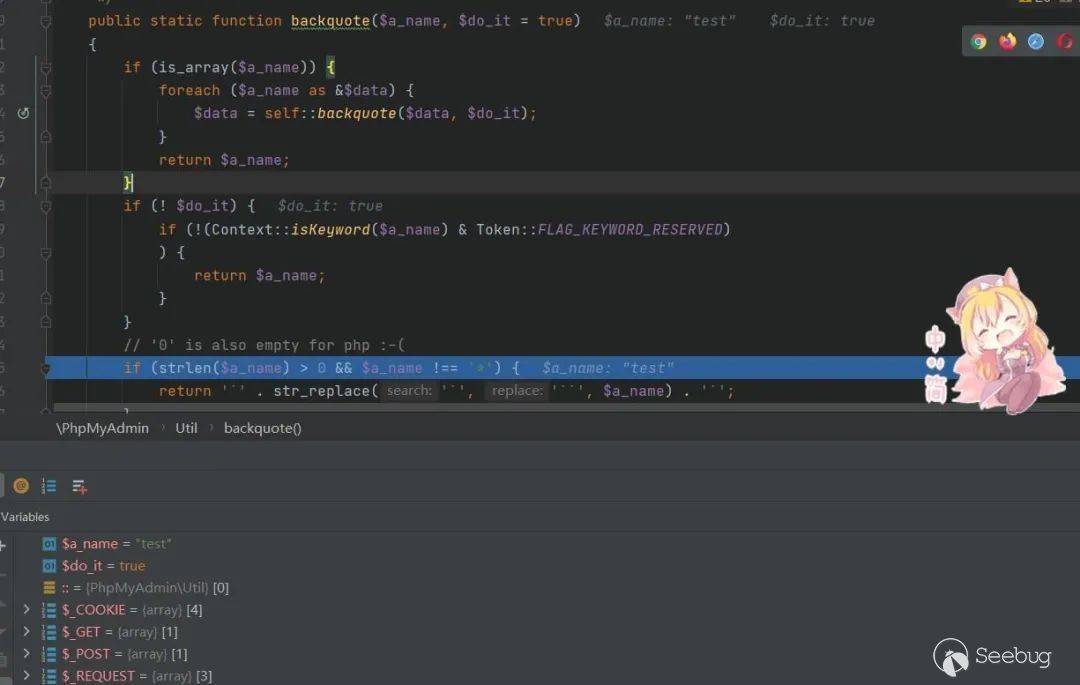Open in Safari browser icon
Screen dimensions: 1080x685
coord(1036,41)
